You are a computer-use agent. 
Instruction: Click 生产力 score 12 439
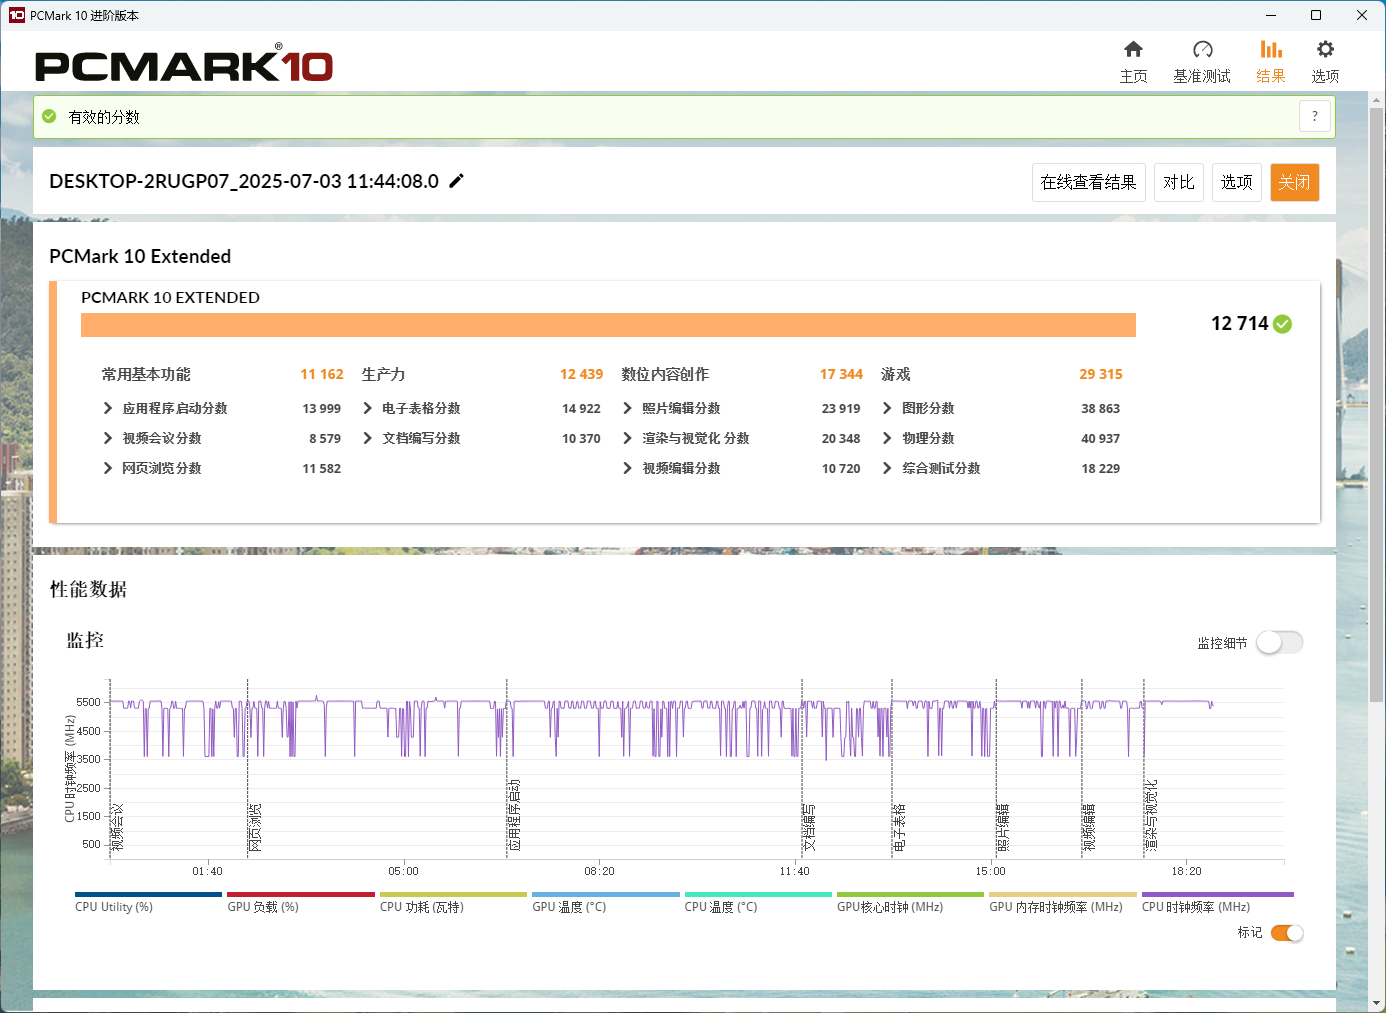[x=581, y=374]
